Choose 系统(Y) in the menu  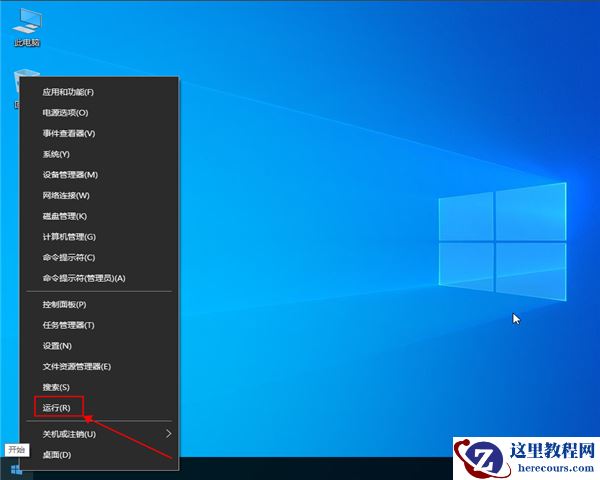point(99,154)
